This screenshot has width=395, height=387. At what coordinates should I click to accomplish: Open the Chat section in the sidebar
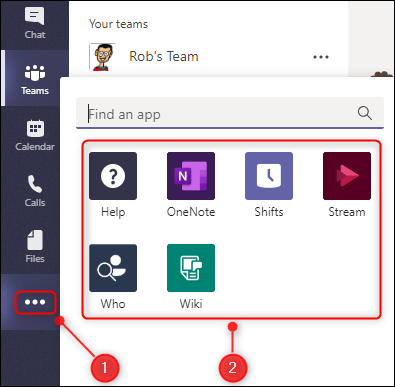tap(35, 23)
